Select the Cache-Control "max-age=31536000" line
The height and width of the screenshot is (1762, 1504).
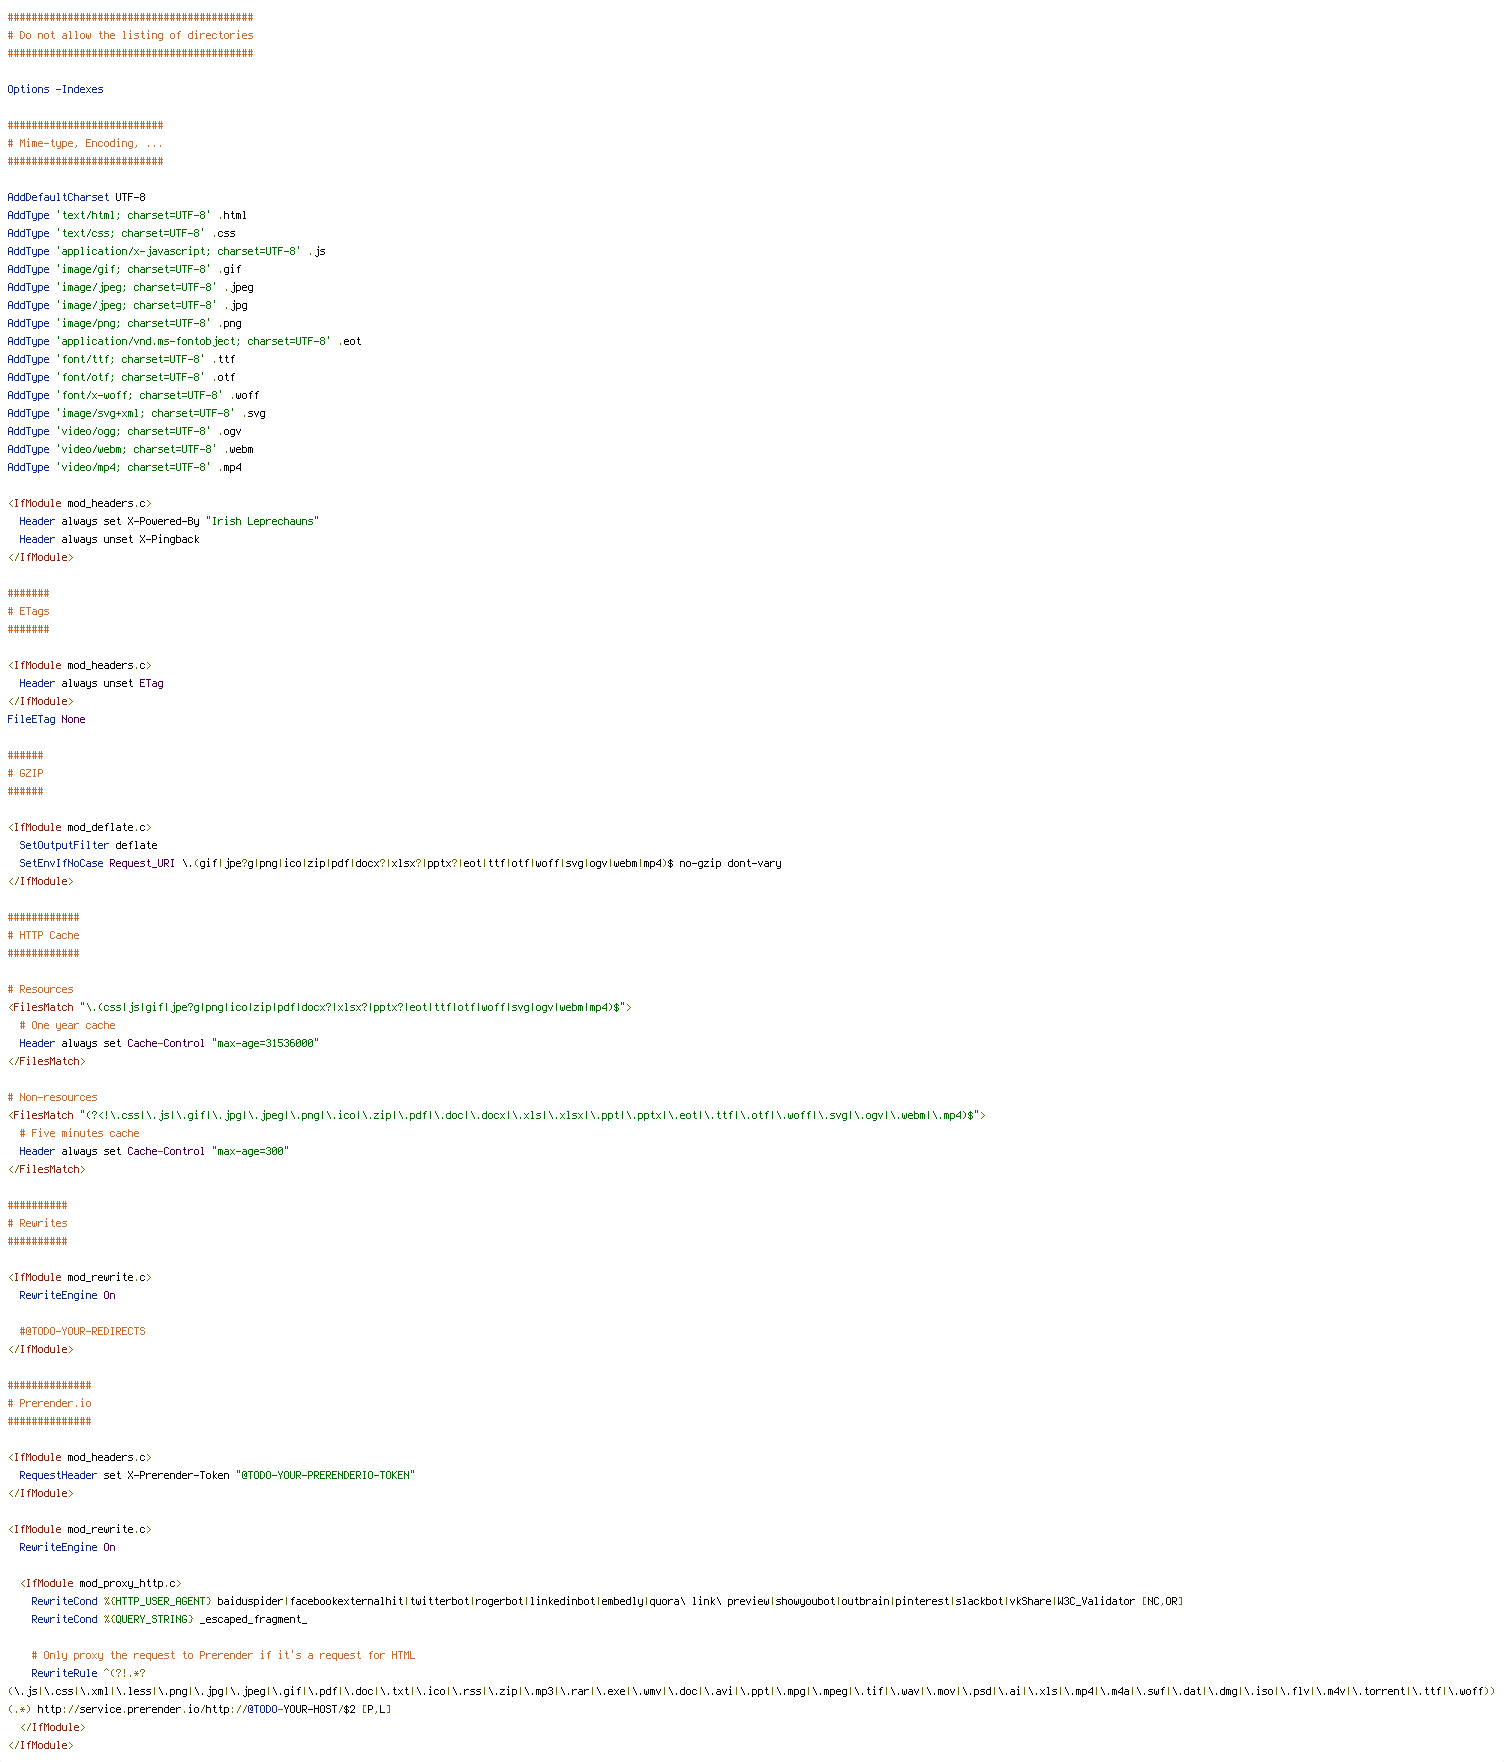point(169,1043)
